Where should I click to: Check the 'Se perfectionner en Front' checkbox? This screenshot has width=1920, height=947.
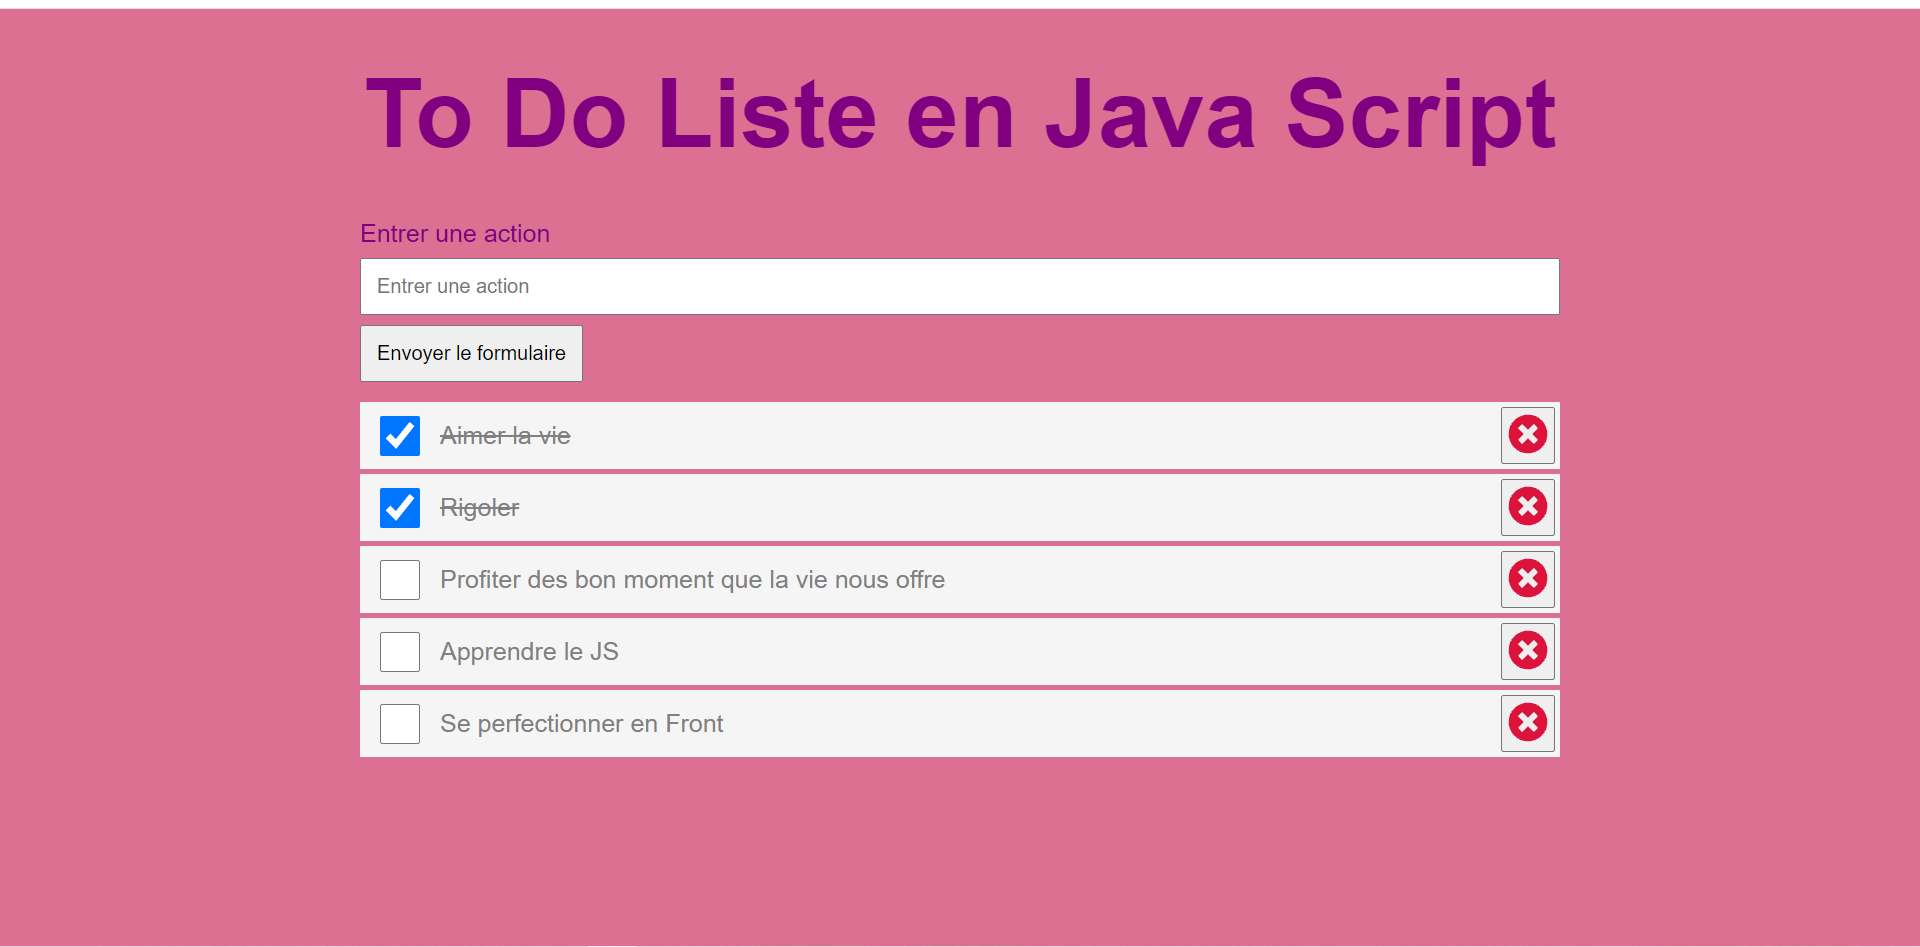tap(399, 723)
